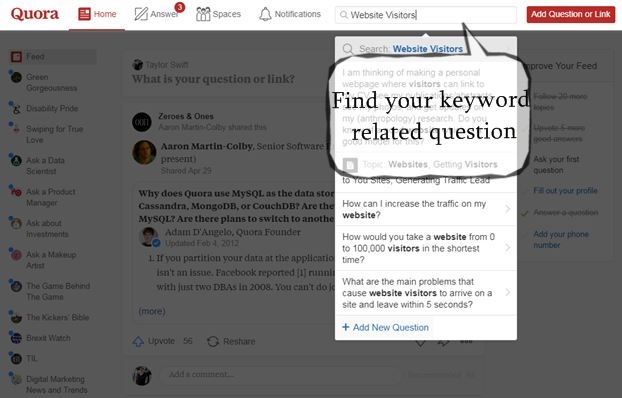Open Ask a Product Manager space
Viewport: 622px width, 398px height.
coord(51,197)
